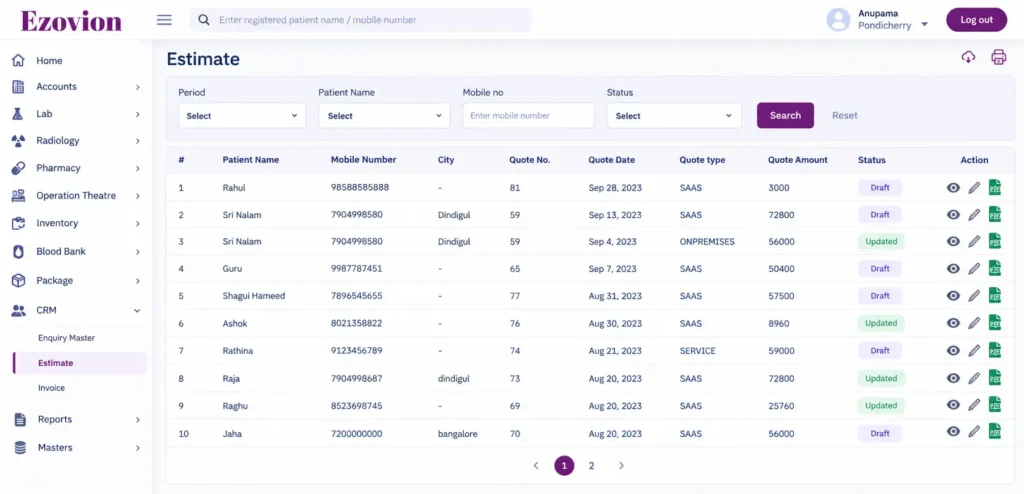Image resolution: width=1024 pixels, height=494 pixels.
Task: Expand the Inventory menu chevron
Action: click(x=138, y=223)
